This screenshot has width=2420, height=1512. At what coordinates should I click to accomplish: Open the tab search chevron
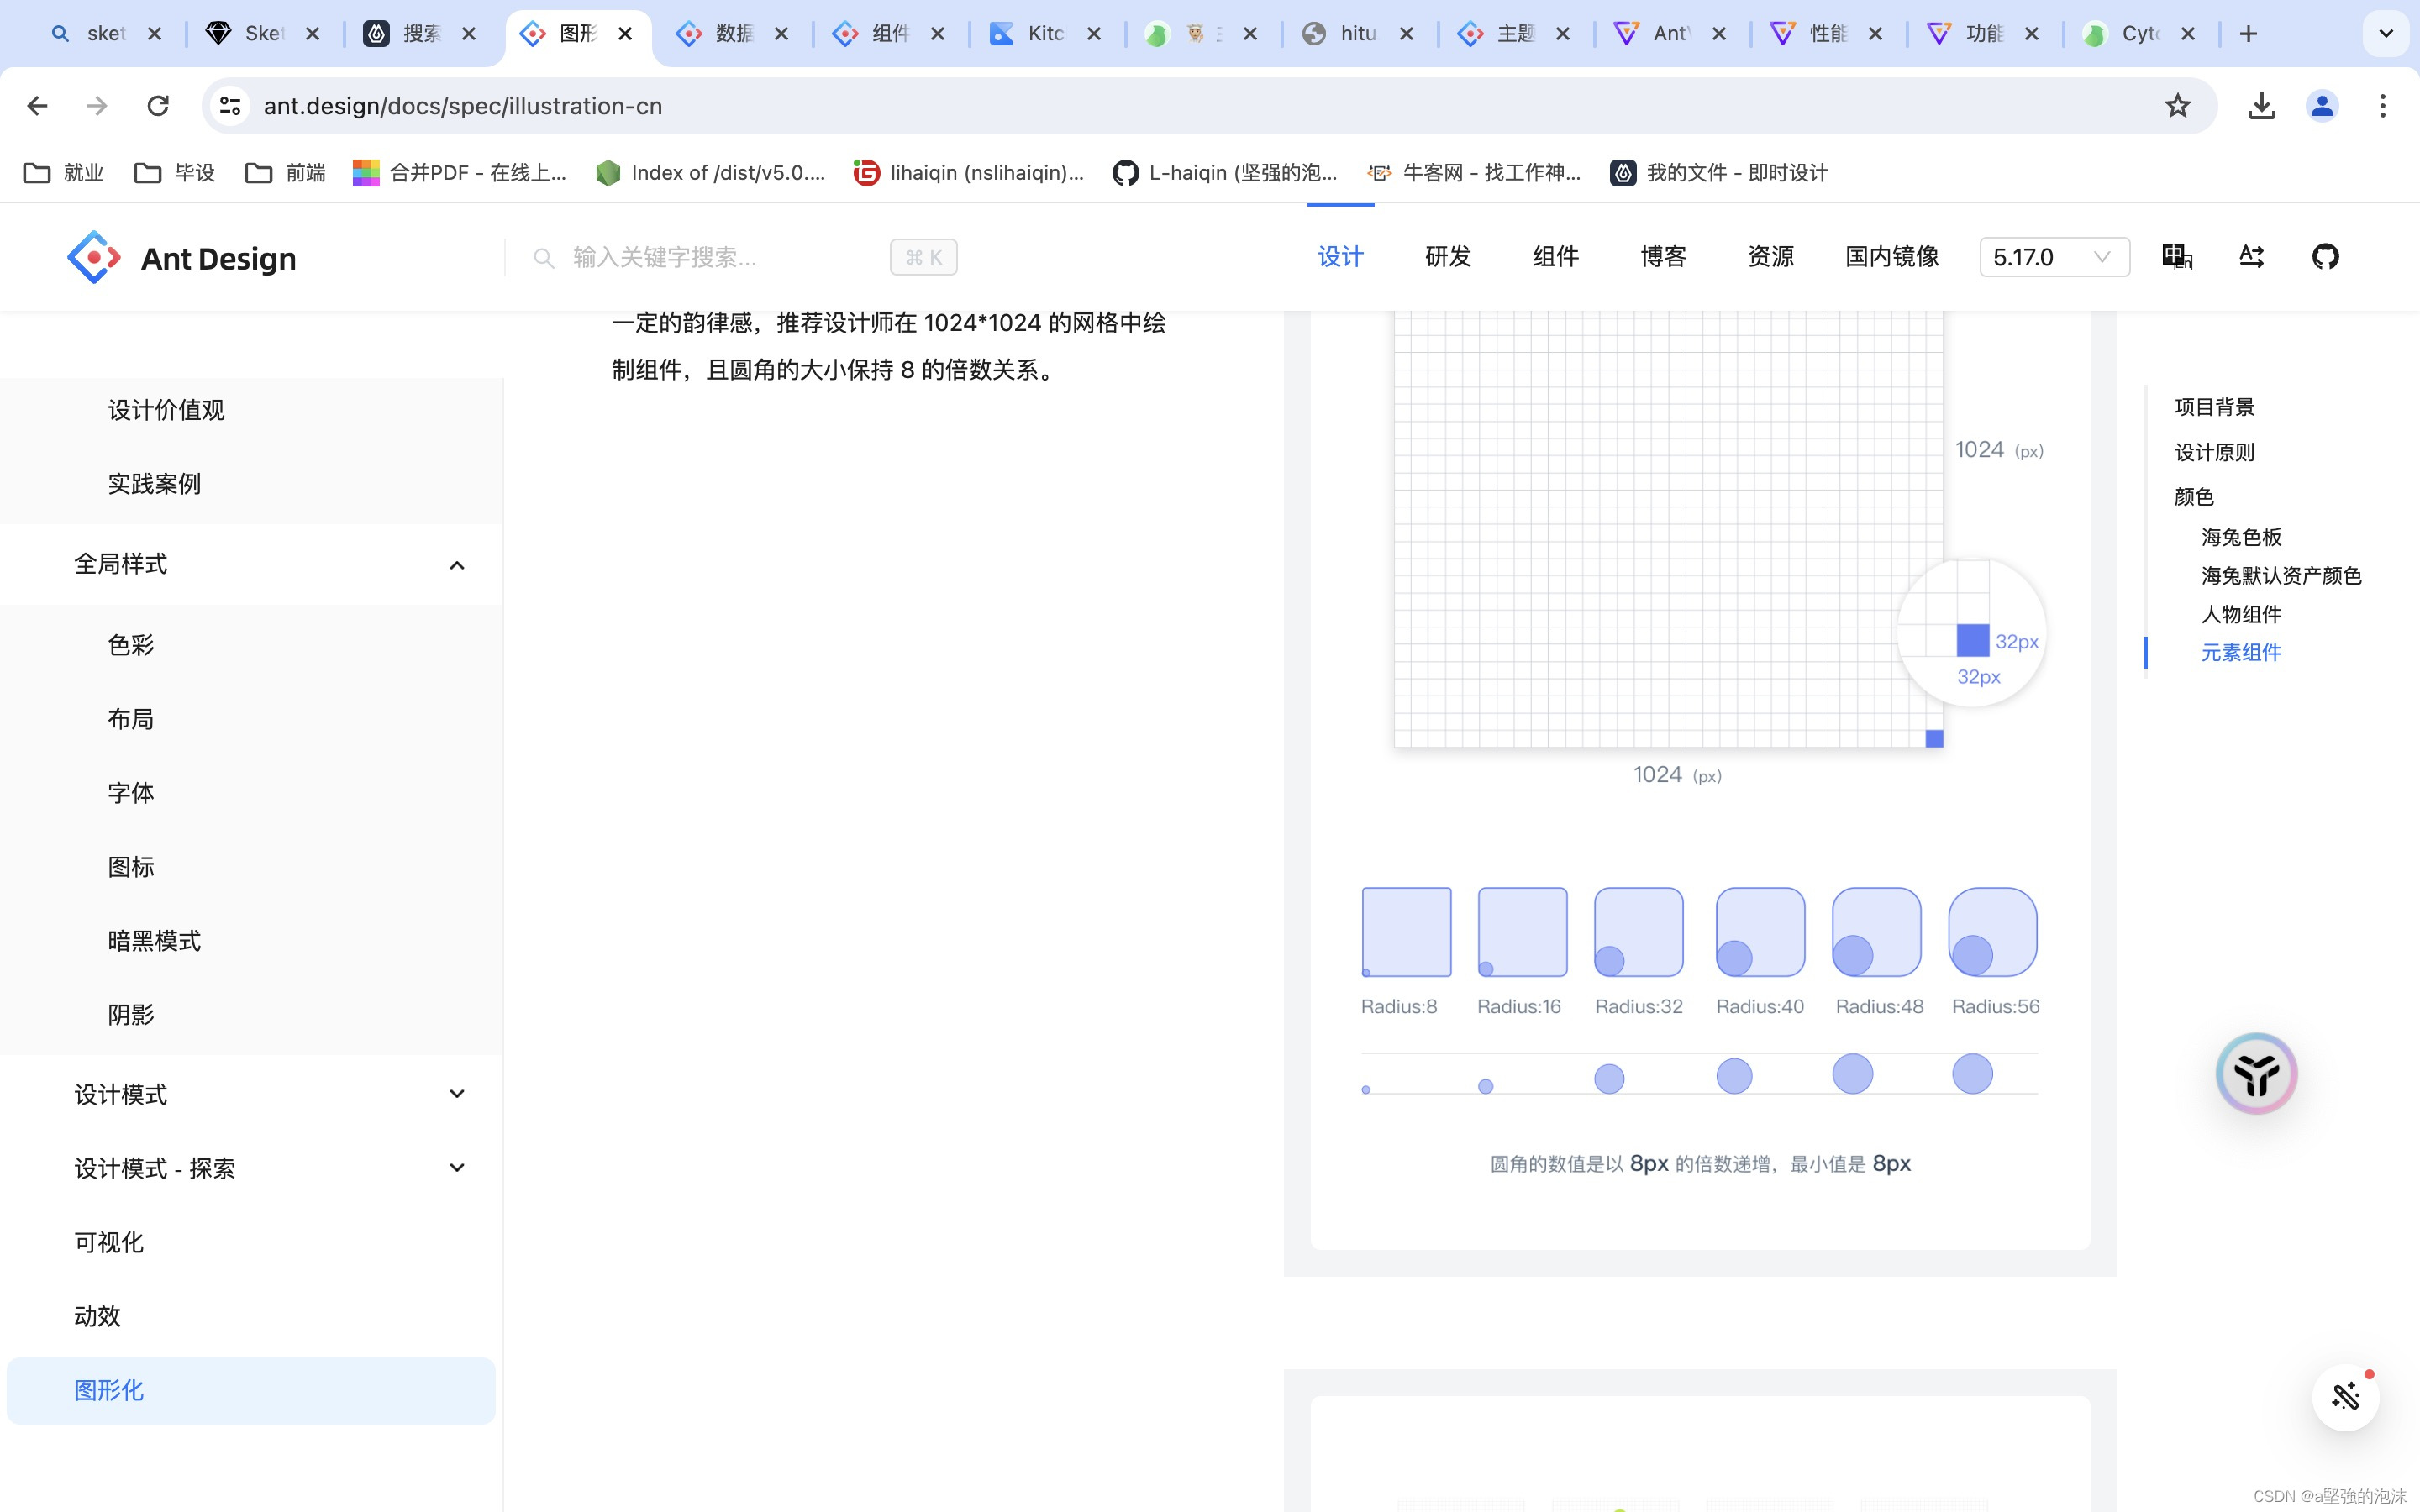coord(2386,33)
